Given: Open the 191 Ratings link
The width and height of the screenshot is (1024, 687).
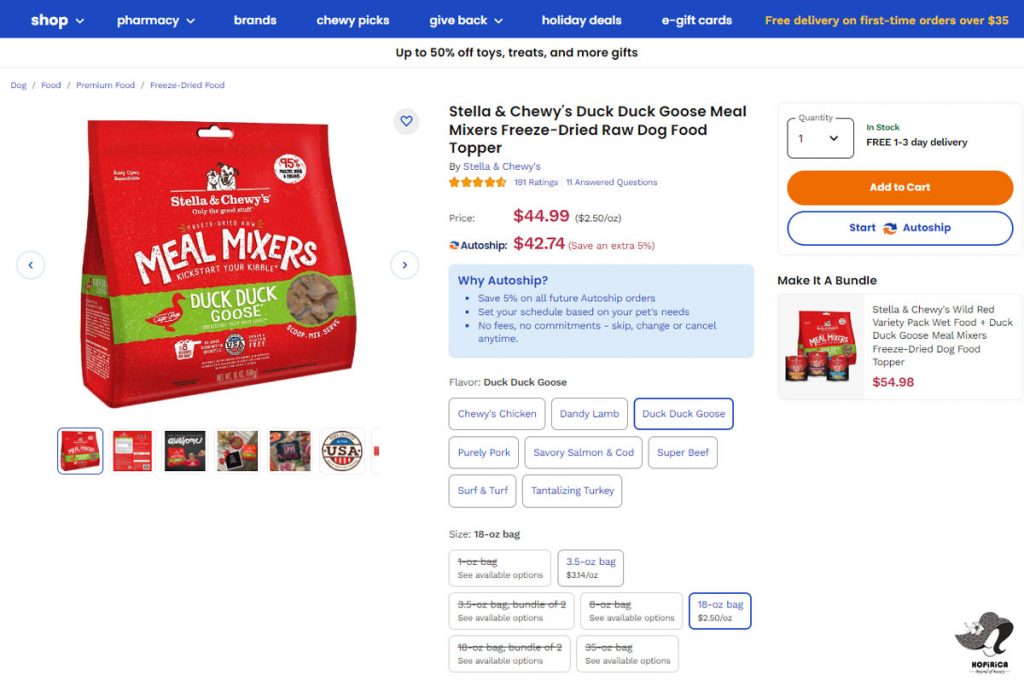Looking at the screenshot, I should coord(536,183).
